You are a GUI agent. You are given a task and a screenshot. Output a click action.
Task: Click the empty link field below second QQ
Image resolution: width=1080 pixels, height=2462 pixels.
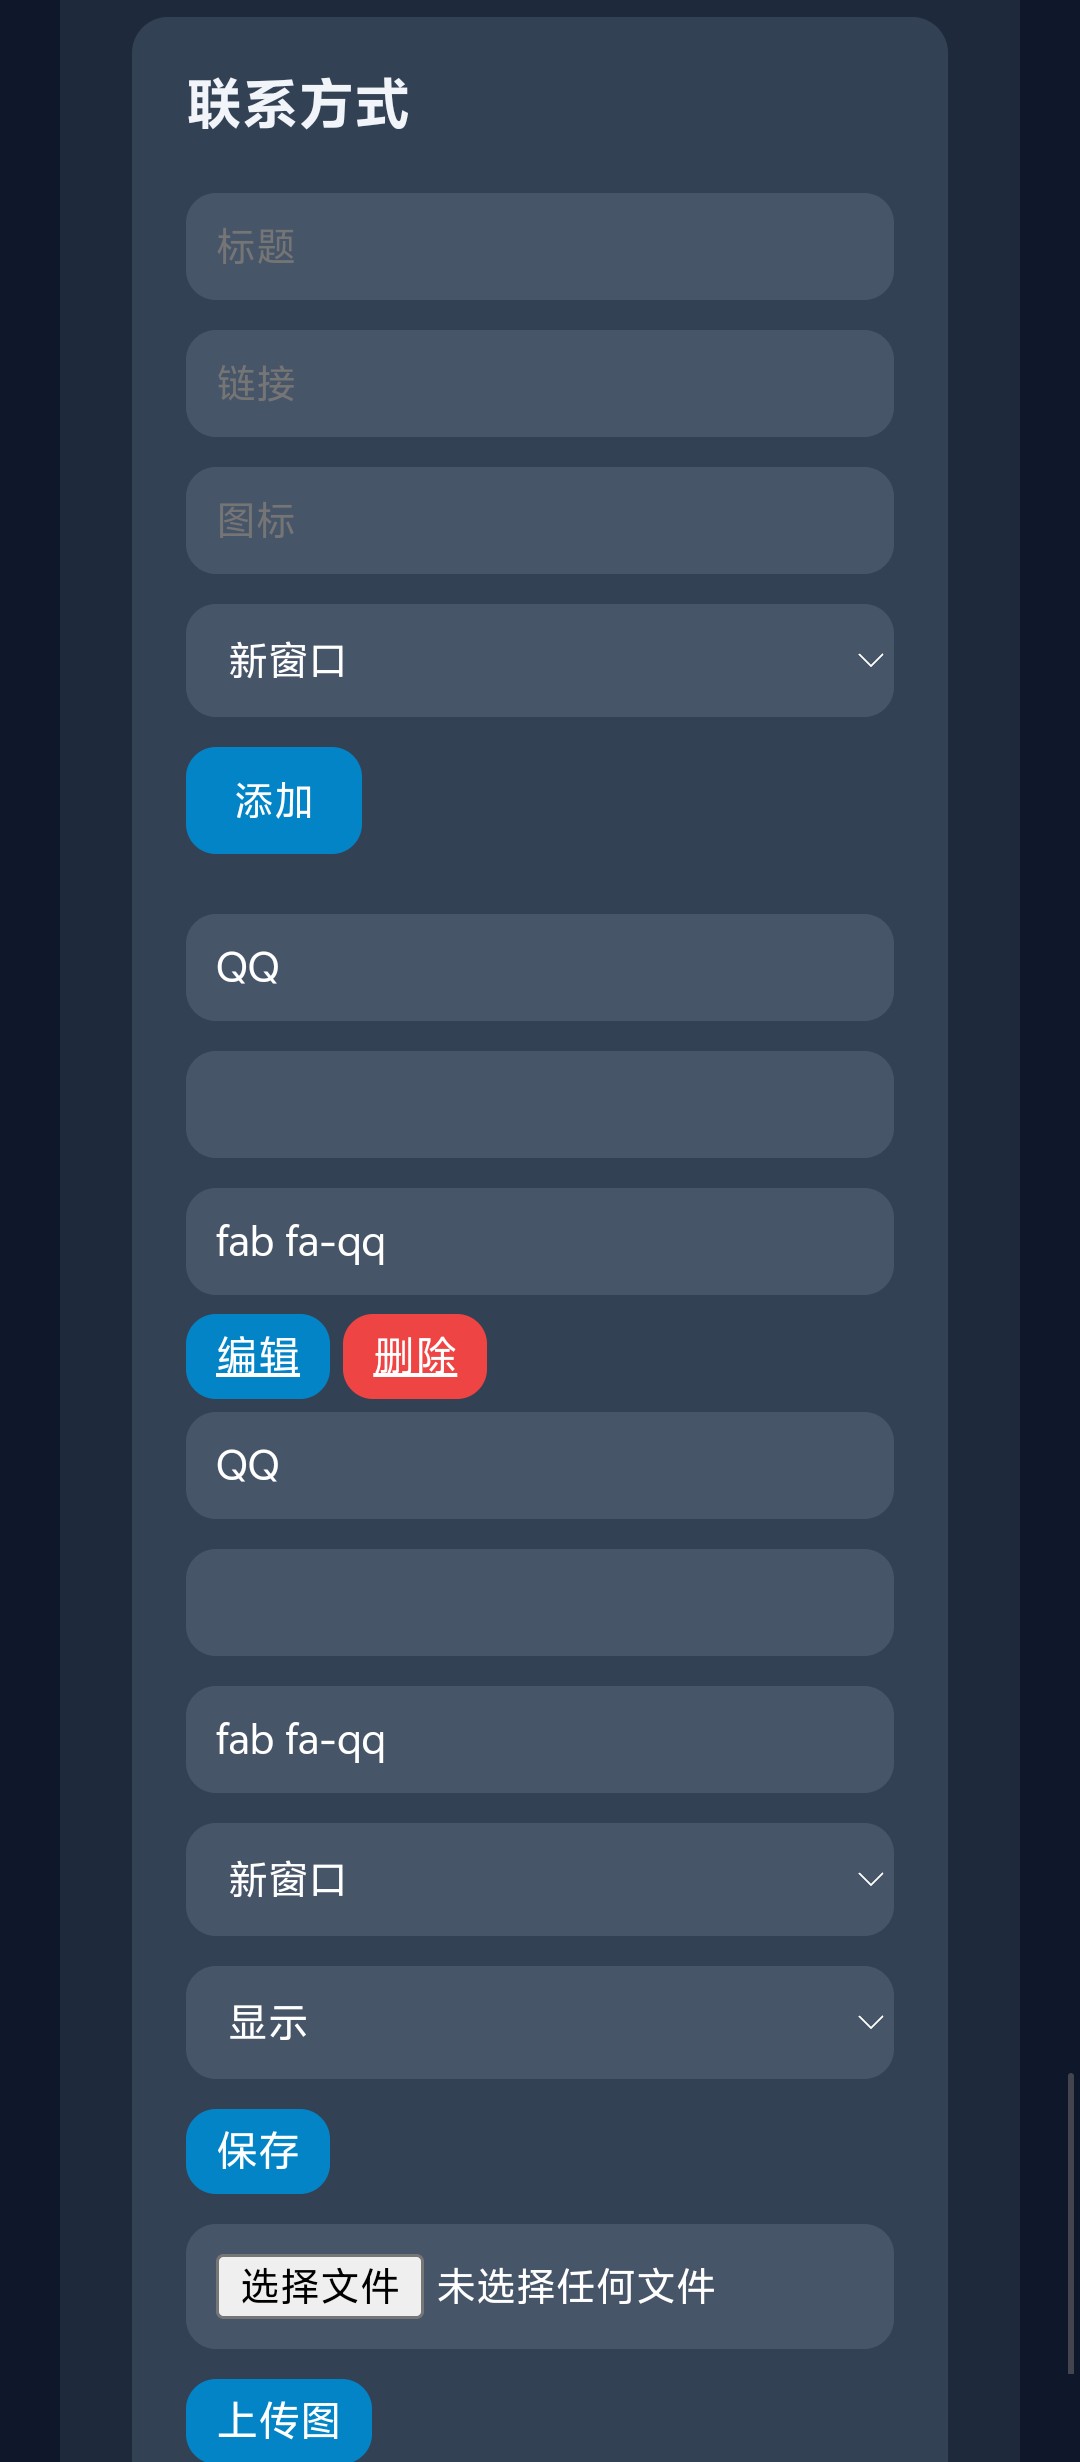point(539,1603)
